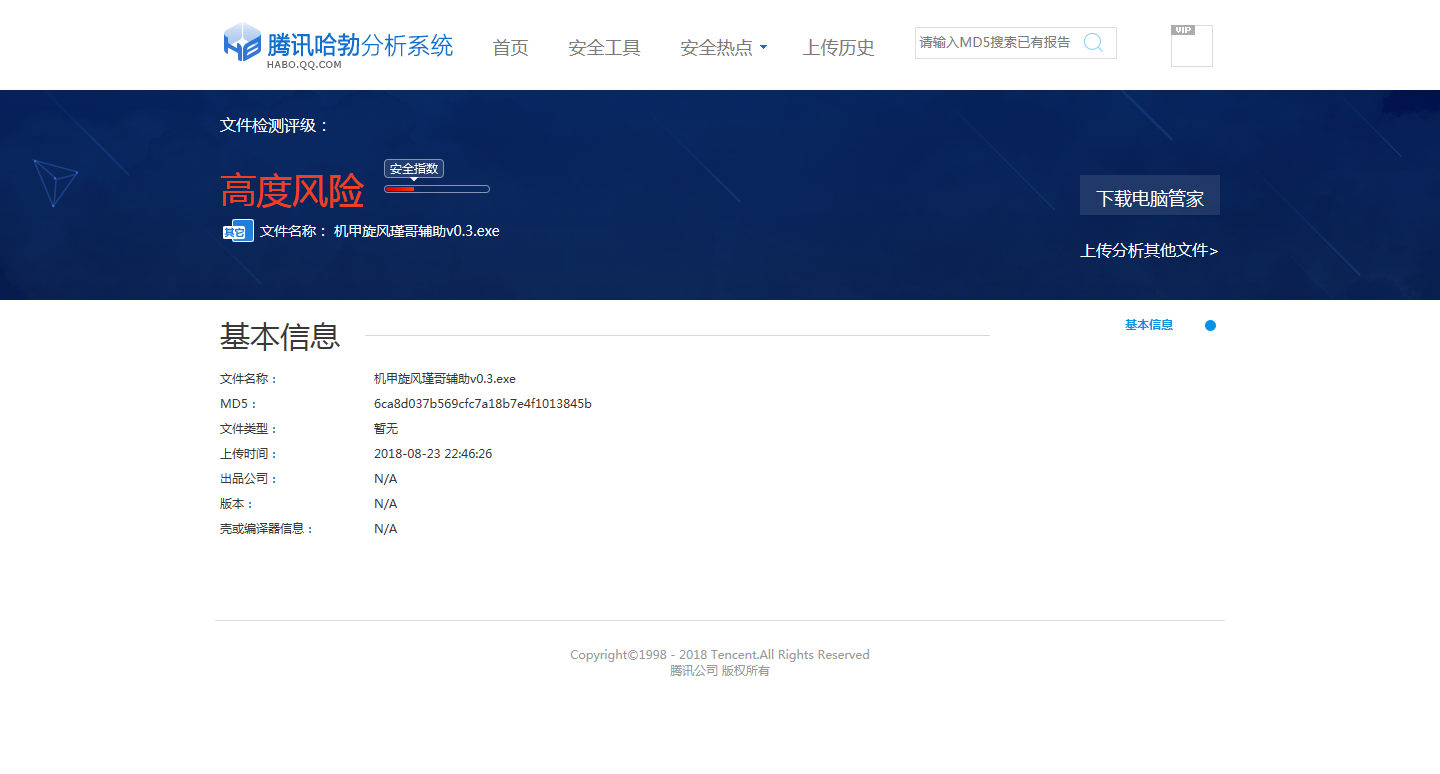Click the 安全指数 tooltip badge
Image resolution: width=1440 pixels, height=774 pixels.
[414, 169]
